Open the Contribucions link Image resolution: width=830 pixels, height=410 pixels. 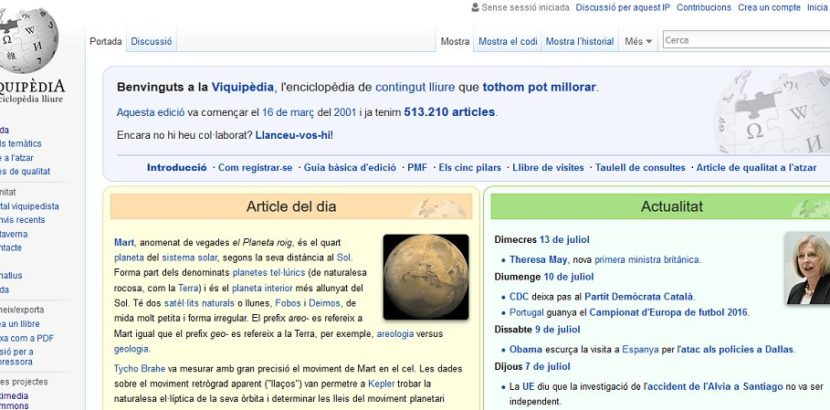click(x=703, y=7)
